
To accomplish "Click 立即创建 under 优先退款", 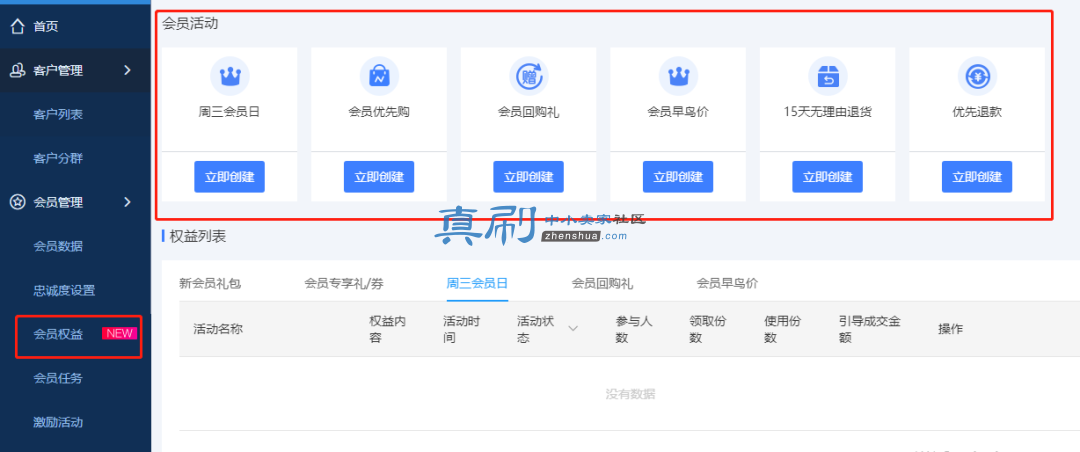I will [x=977, y=177].
